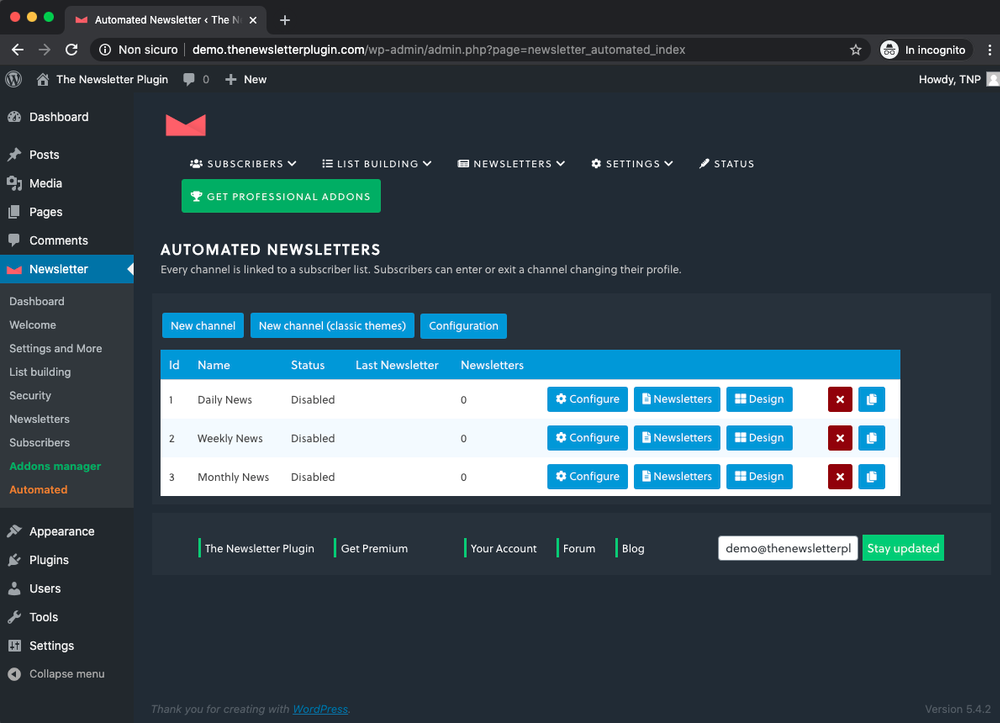The image size is (1000, 723).
Task: Delete the Weekly News channel
Action: click(x=840, y=438)
